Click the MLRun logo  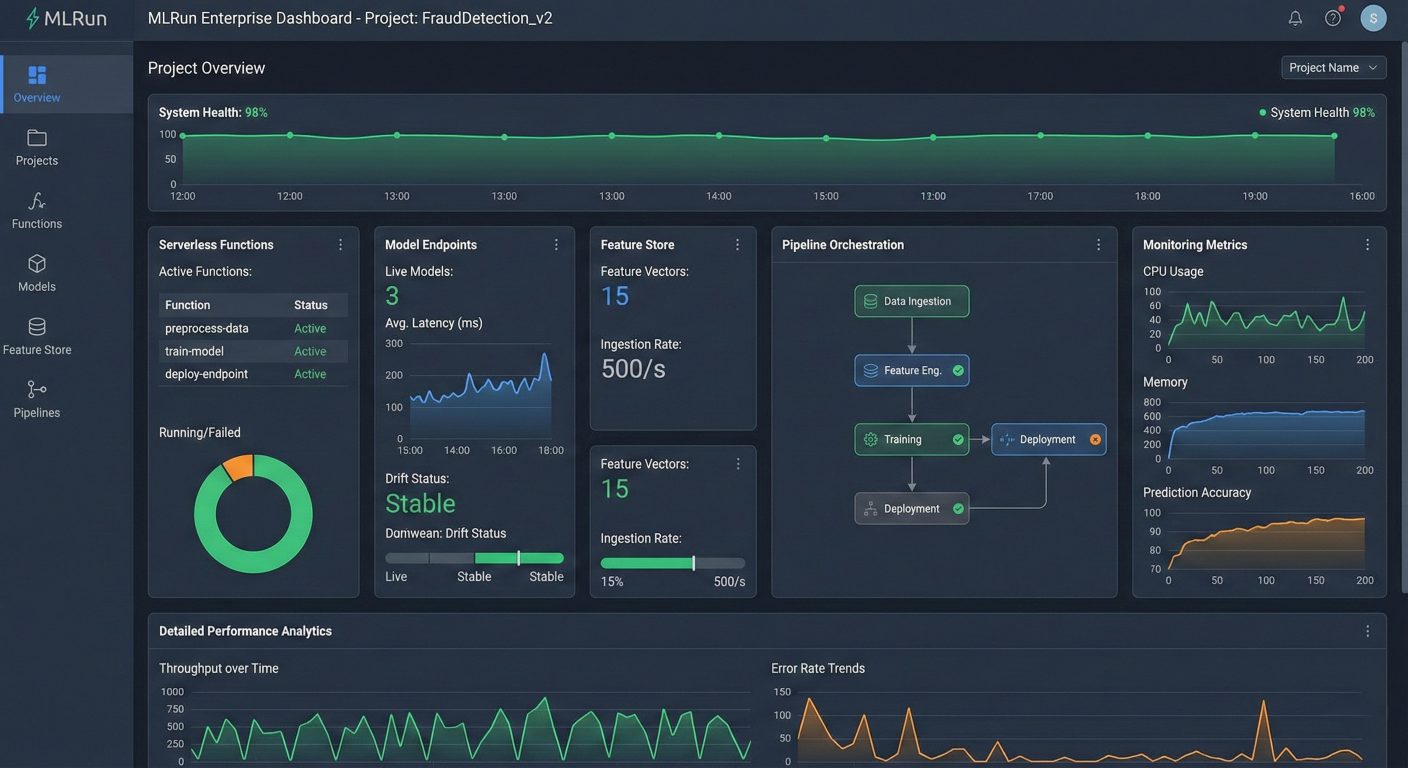click(66, 18)
